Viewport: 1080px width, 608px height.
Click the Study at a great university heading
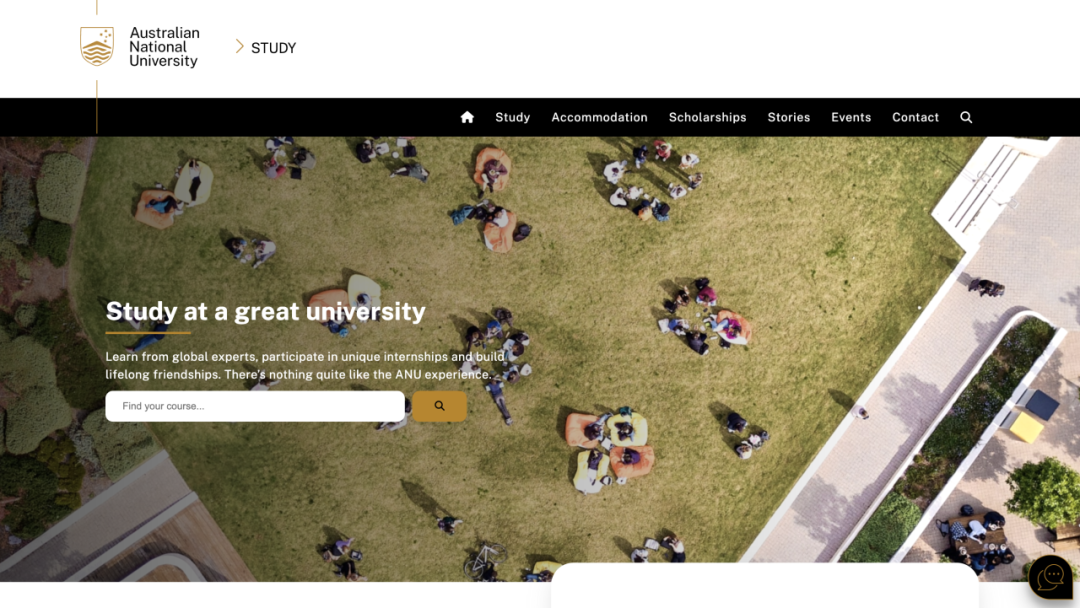[265, 311]
